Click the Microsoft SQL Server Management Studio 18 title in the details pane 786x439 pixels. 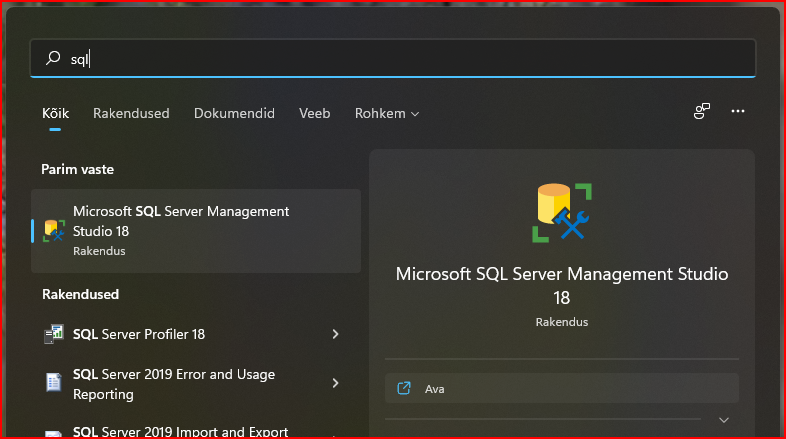click(x=562, y=286)
